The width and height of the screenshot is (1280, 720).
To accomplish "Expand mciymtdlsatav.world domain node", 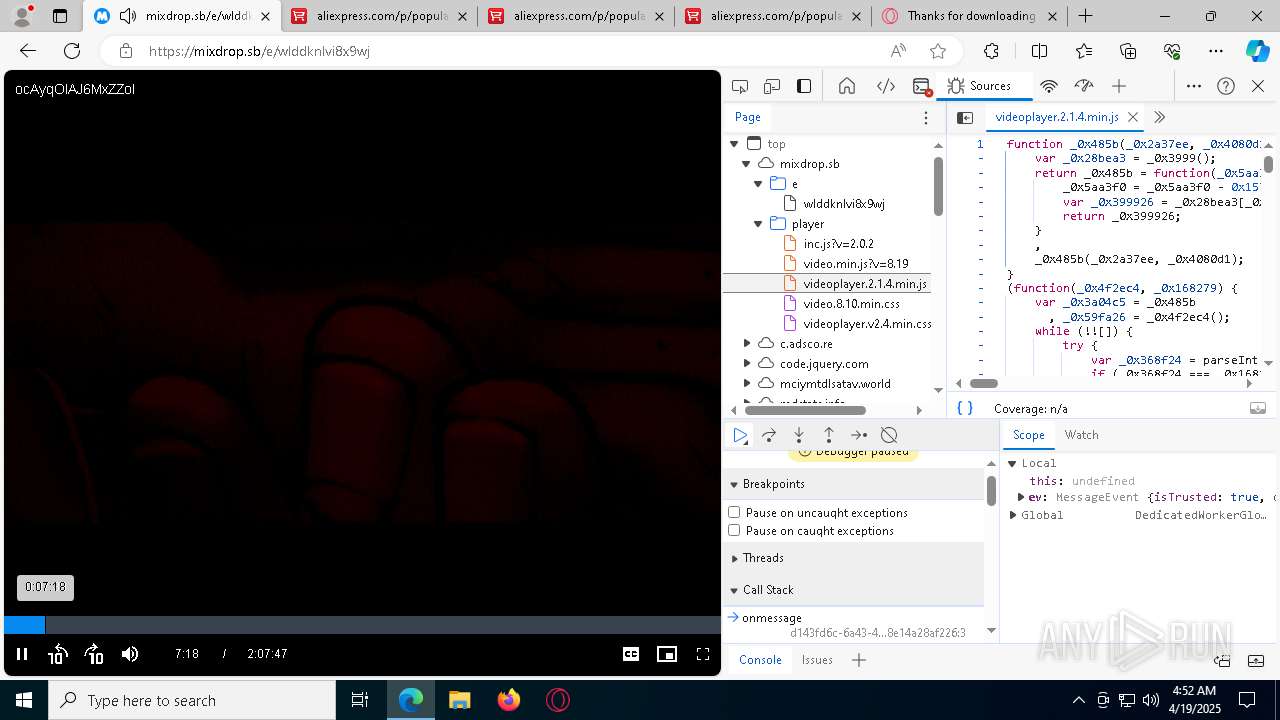I will coord(746,384).
